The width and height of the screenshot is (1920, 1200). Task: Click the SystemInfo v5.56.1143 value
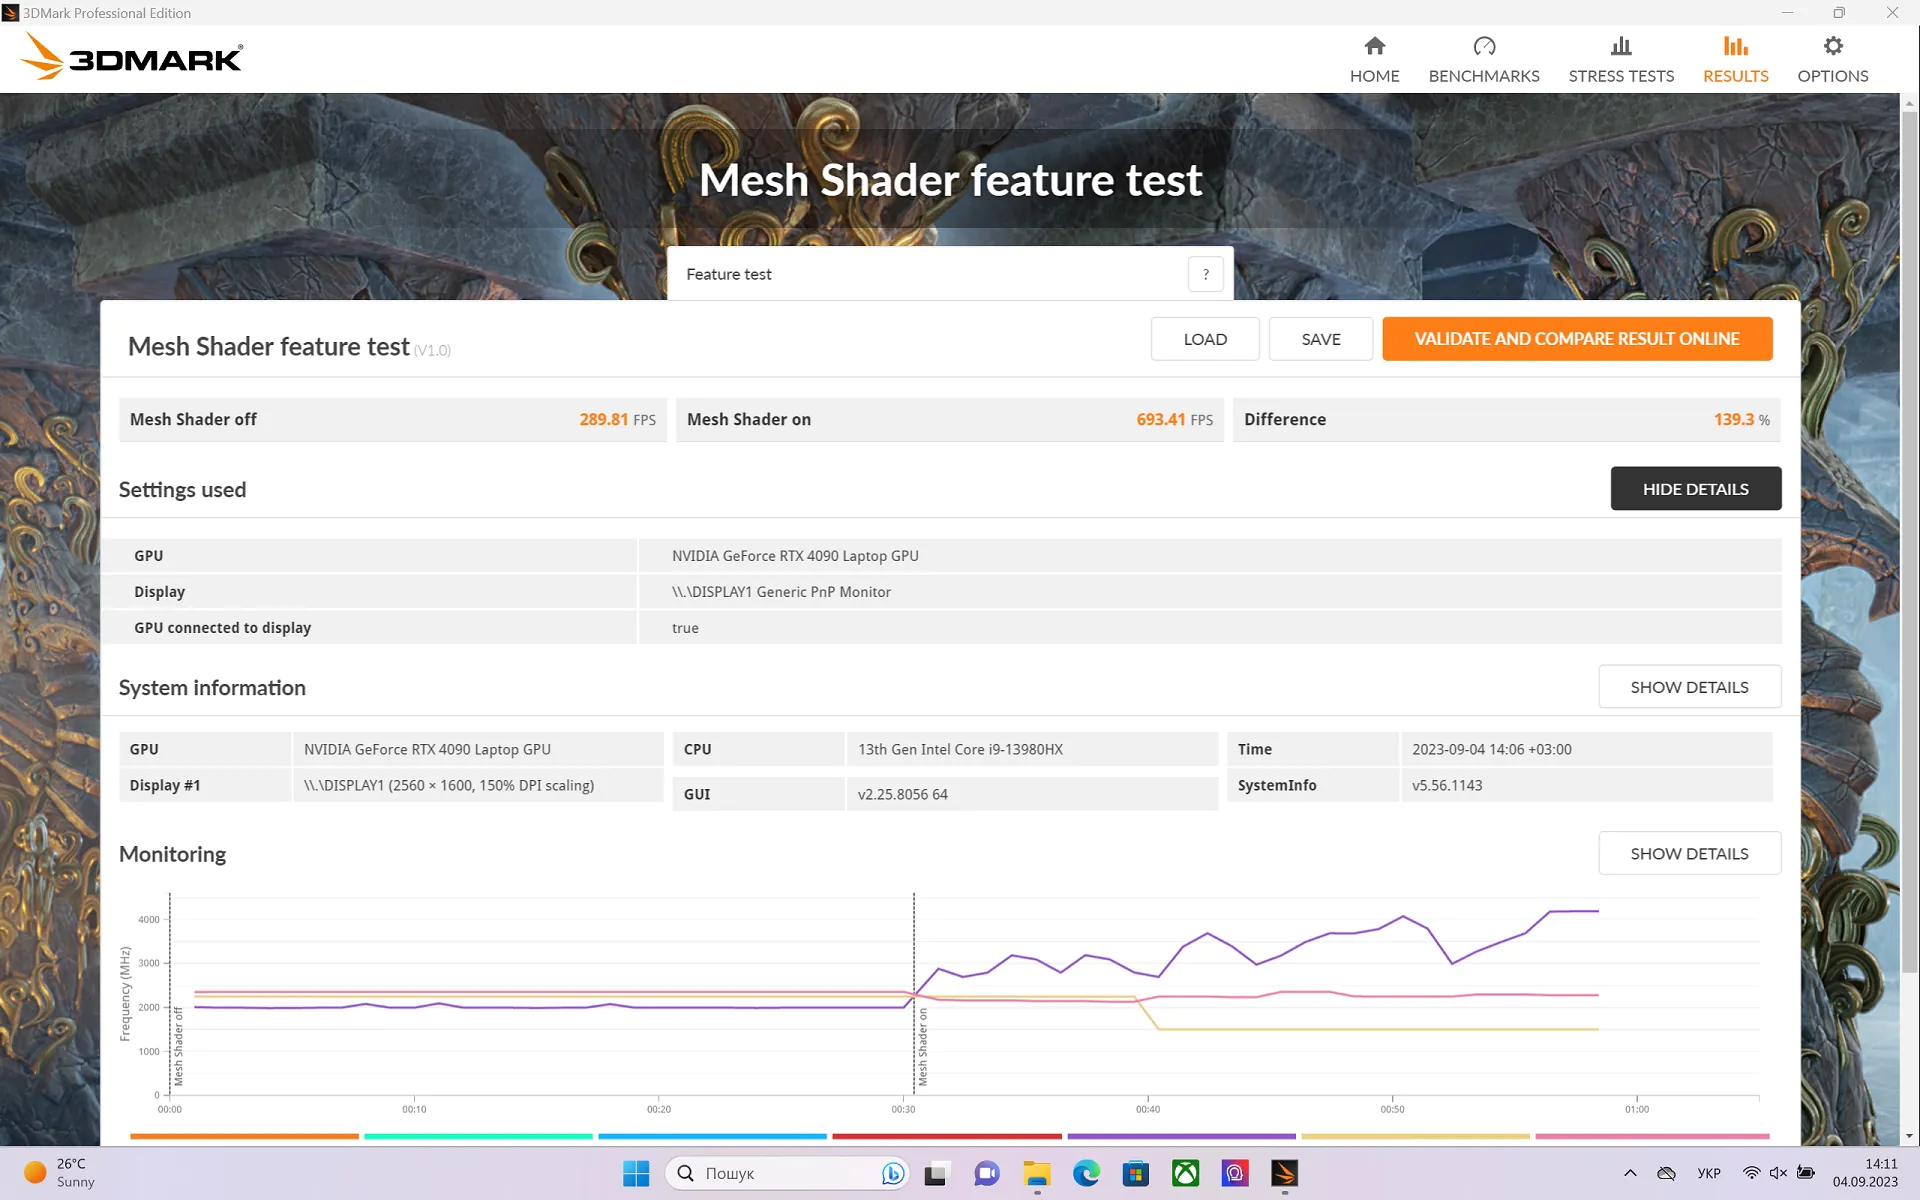pos(1447,785)
